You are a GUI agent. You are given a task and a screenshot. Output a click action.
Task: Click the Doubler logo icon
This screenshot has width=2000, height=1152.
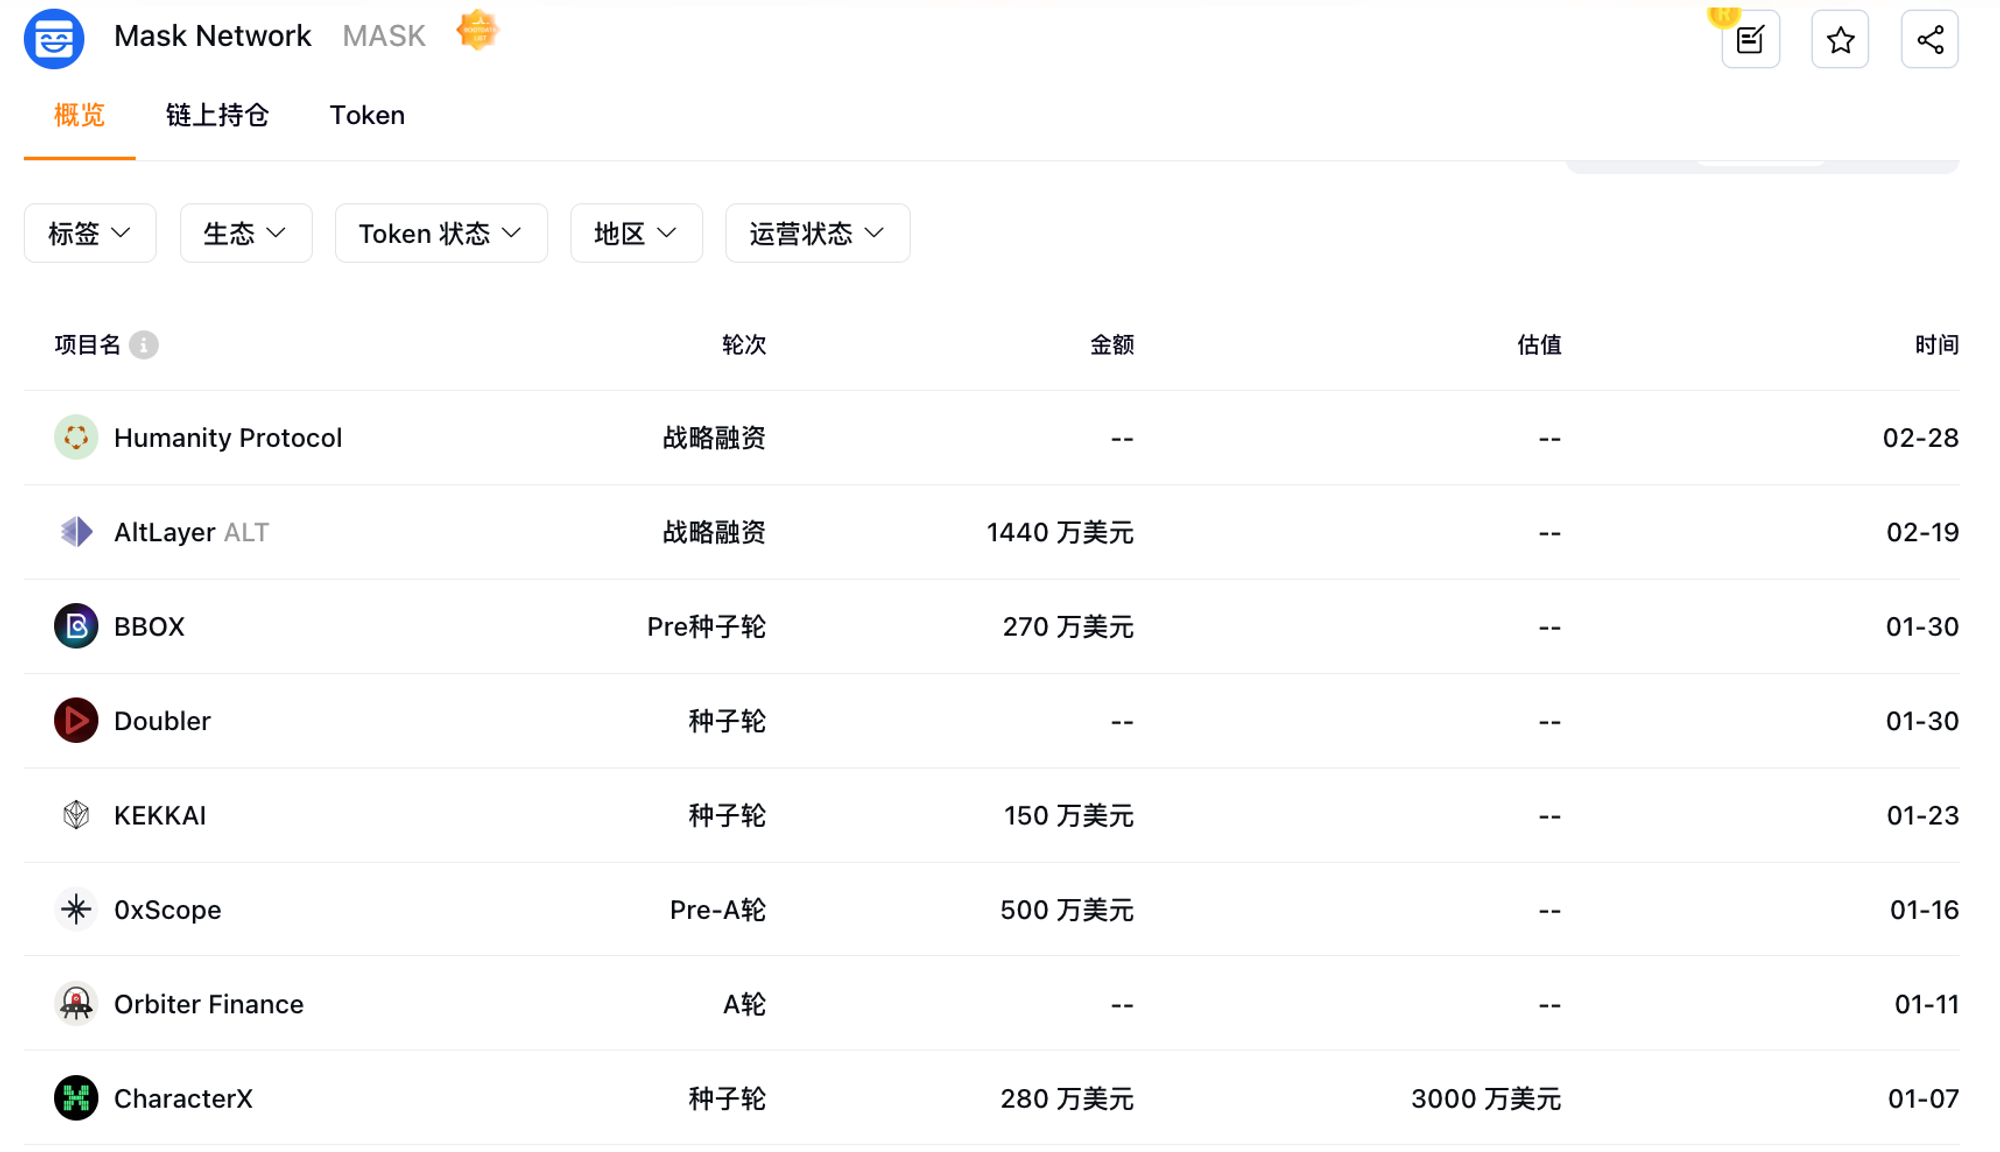tap(76, 721)
